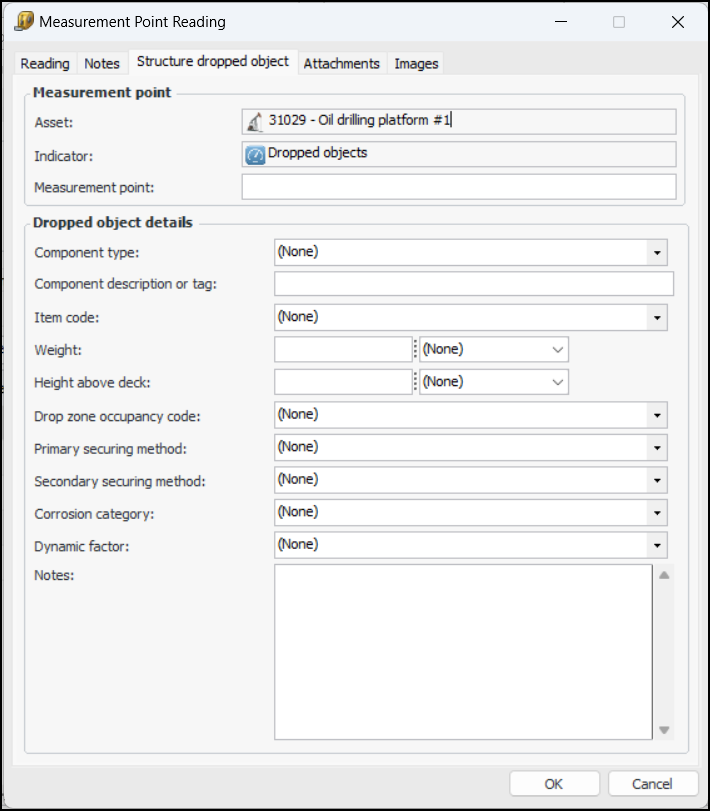Open the Weight unit dropdown
Screen dimensions: 710x811
point(557,350)
